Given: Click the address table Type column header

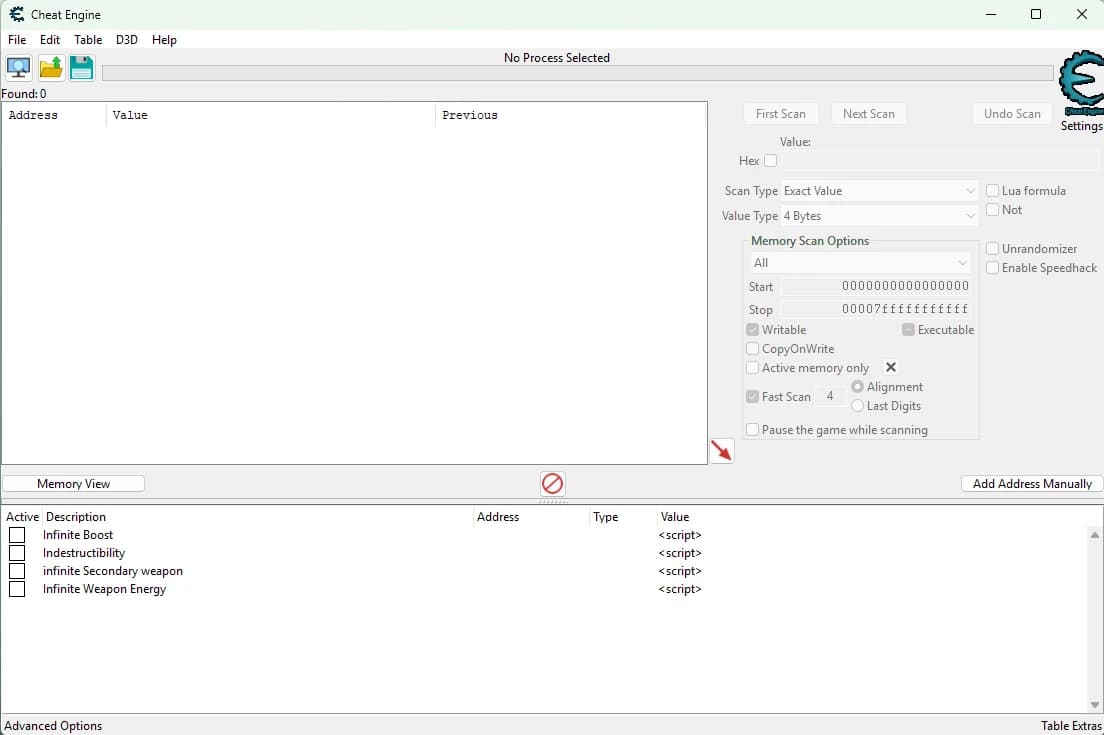Looking at the screenshot, I should [x=622, y=517].
